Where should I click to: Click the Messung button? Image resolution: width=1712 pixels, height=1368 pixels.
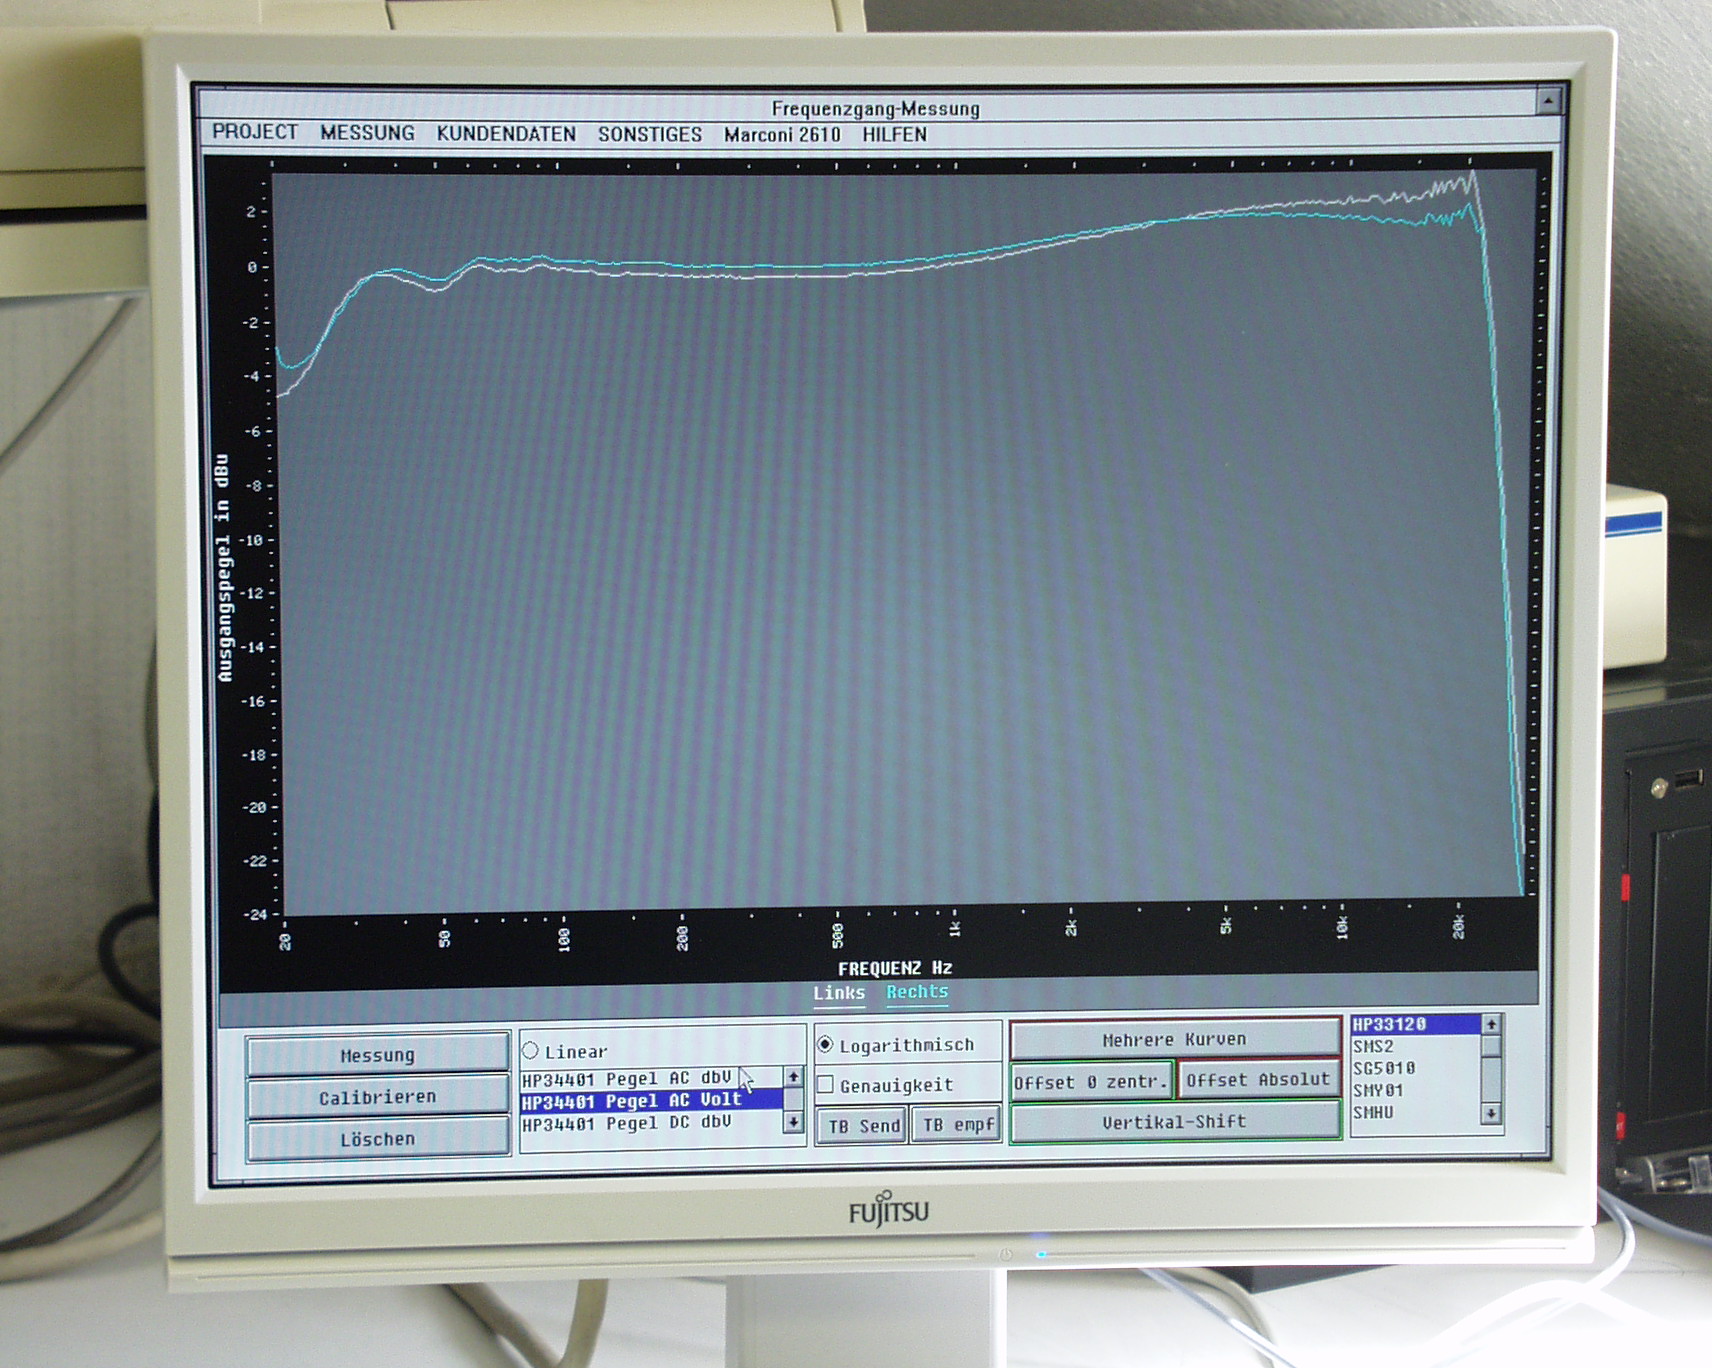point(377,1055)
